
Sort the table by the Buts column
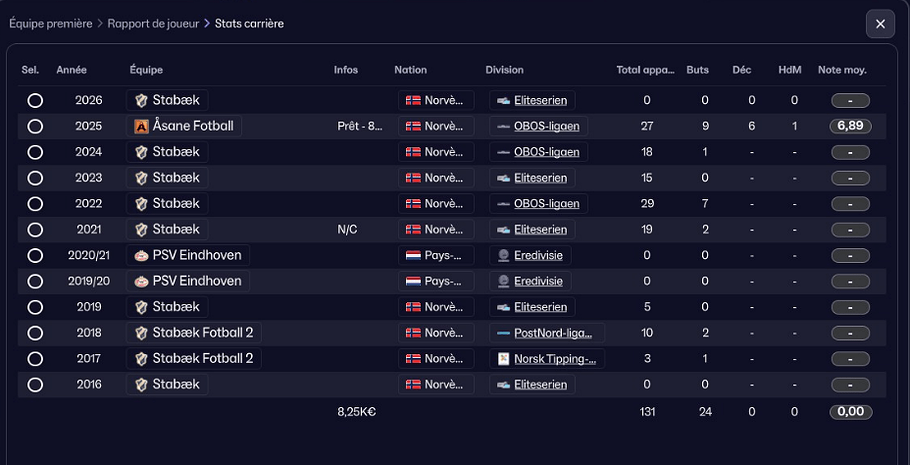(697, 70)
